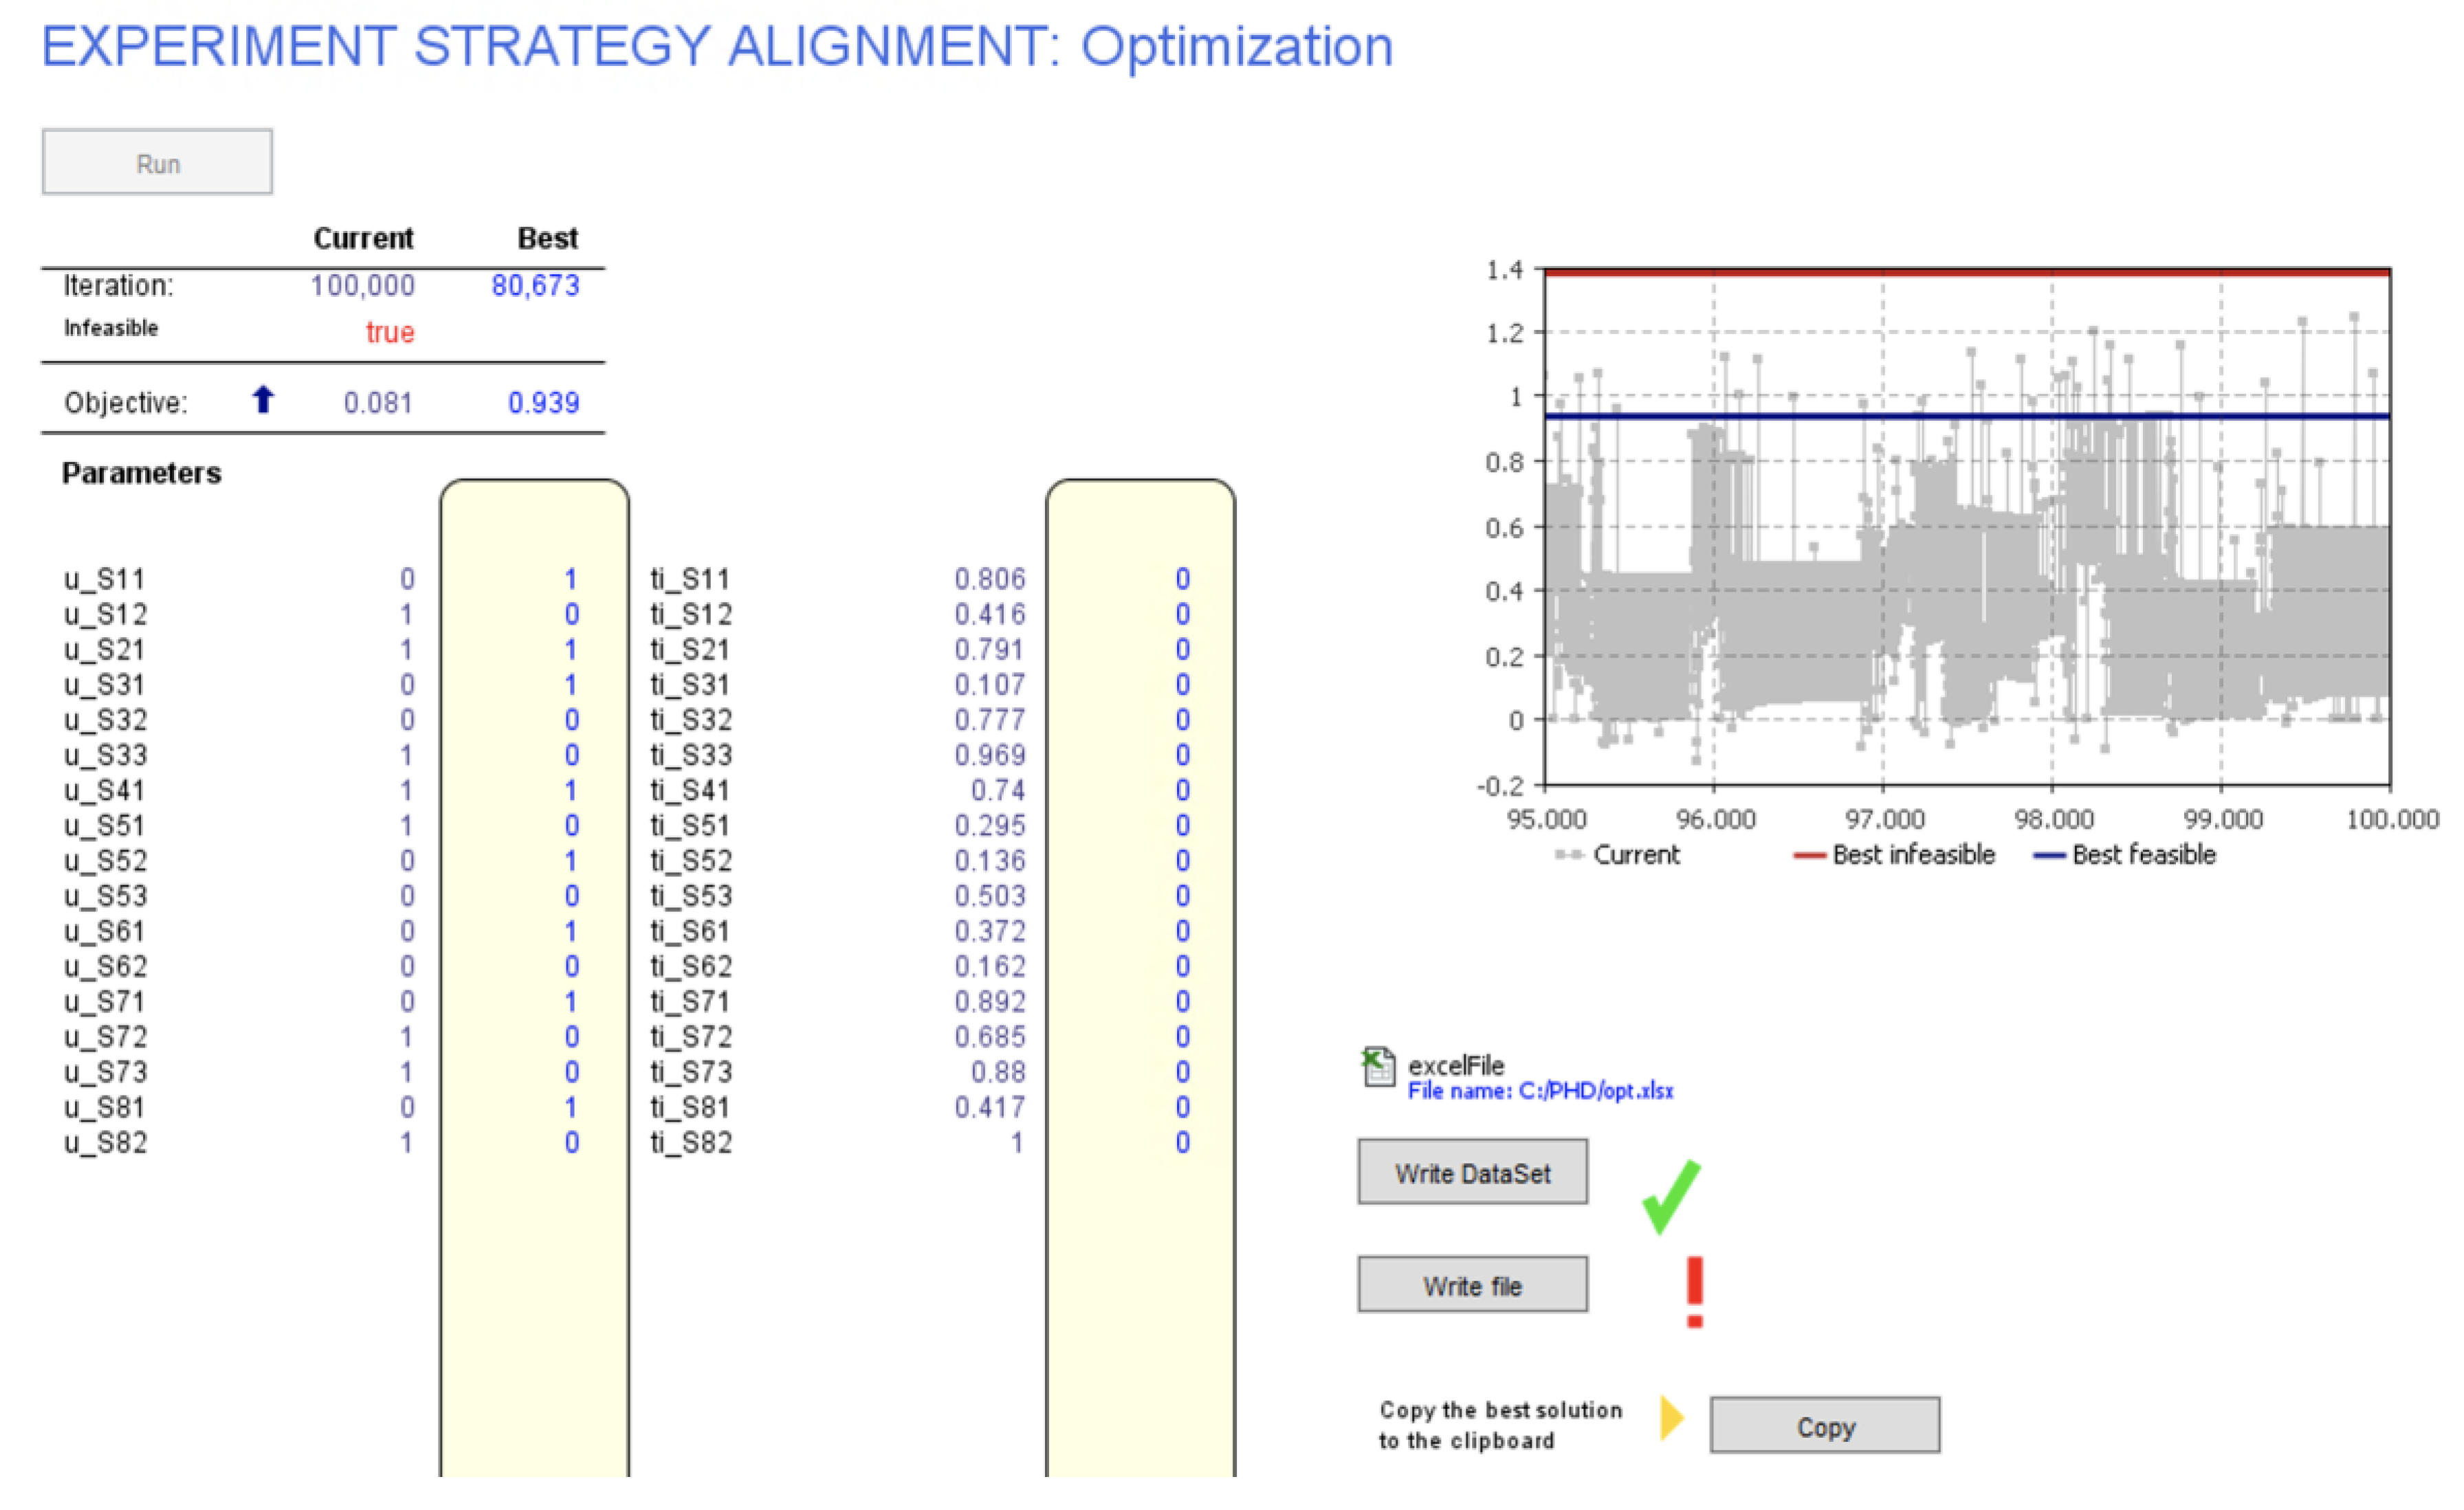2464x1510 pixels.
Task: Click the Best feasible blue legend line
Action: (x=2049, y=855)
